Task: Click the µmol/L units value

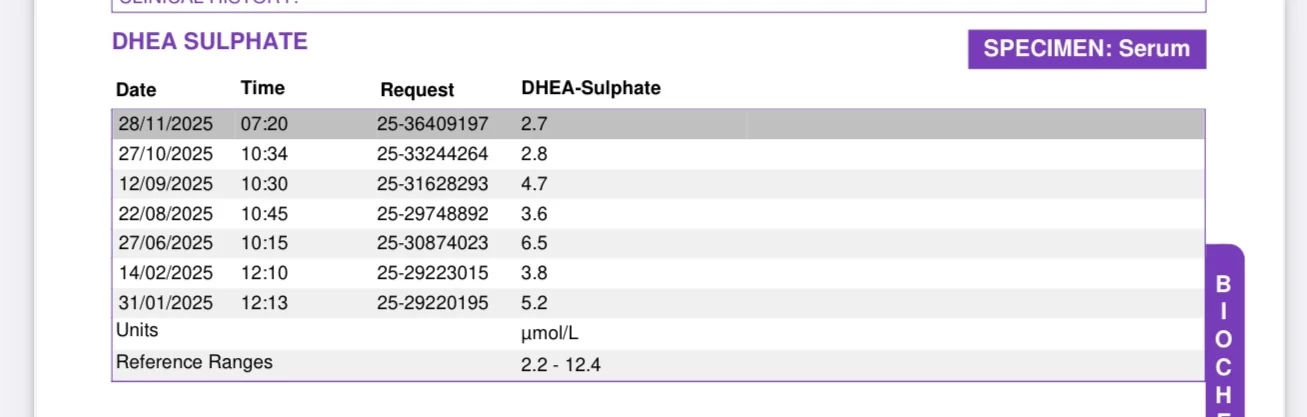Action: coord(550,333)
